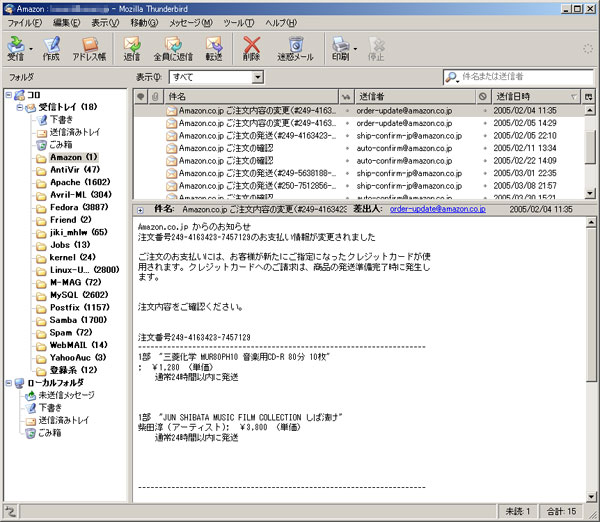Click the 件名または送信者 search field
600x522 pixels.
tap(524, 76)
